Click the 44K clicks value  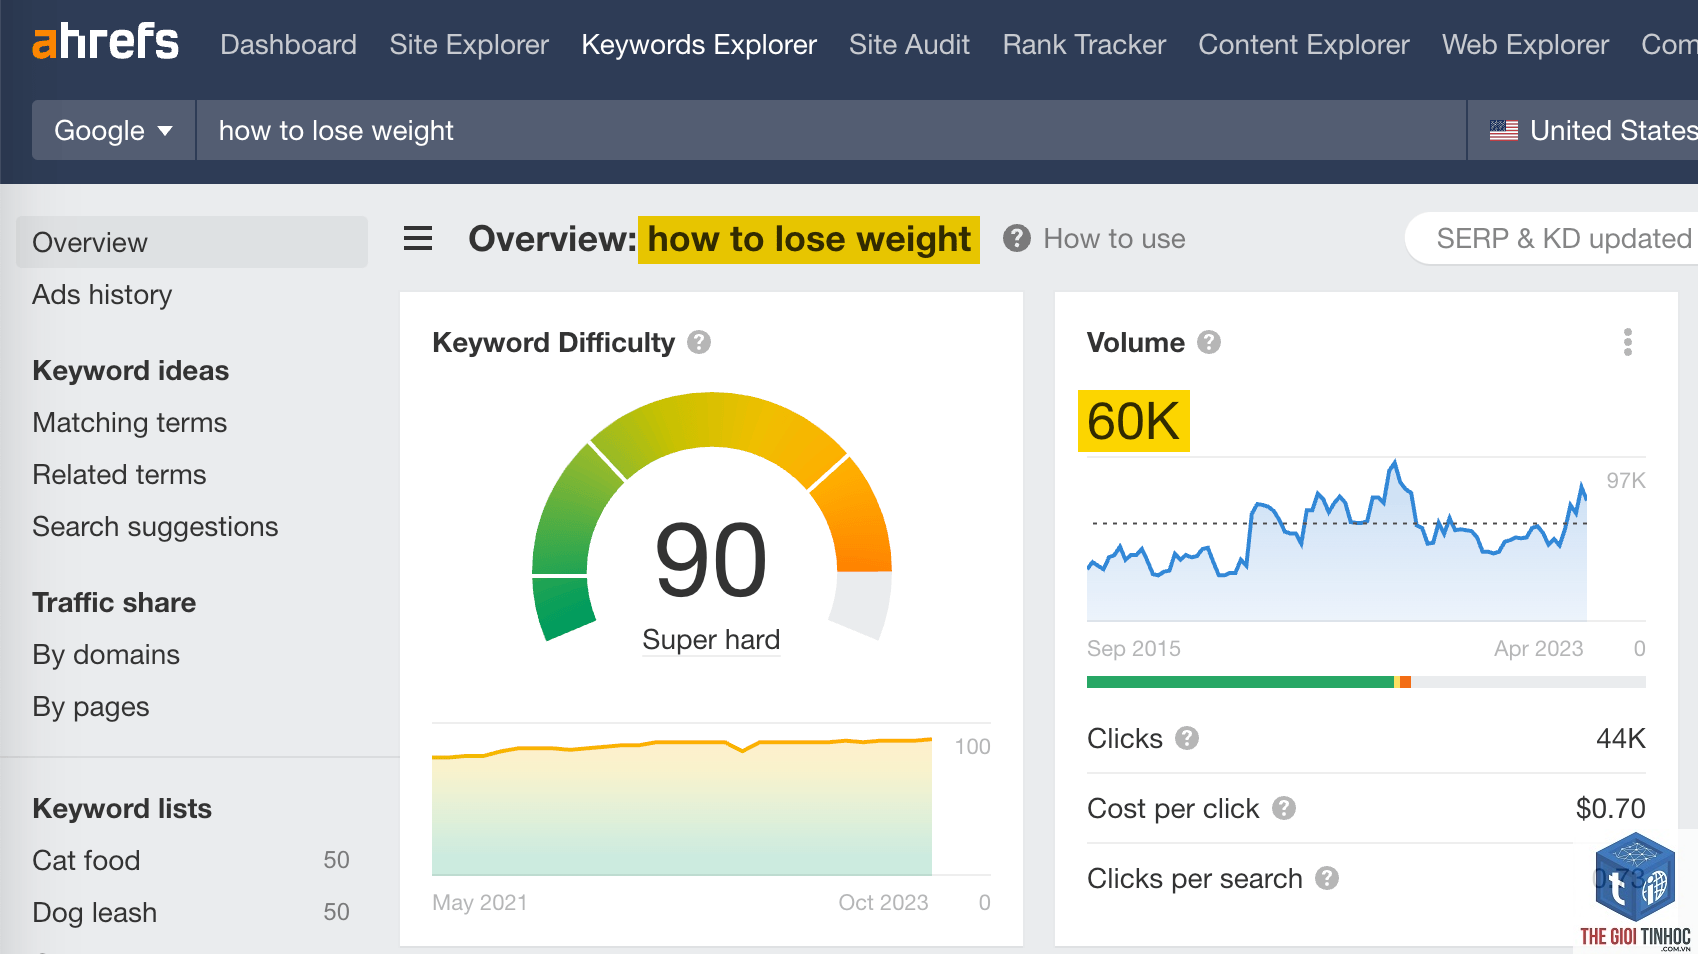pyautogui.click(x=1621, y=738)
